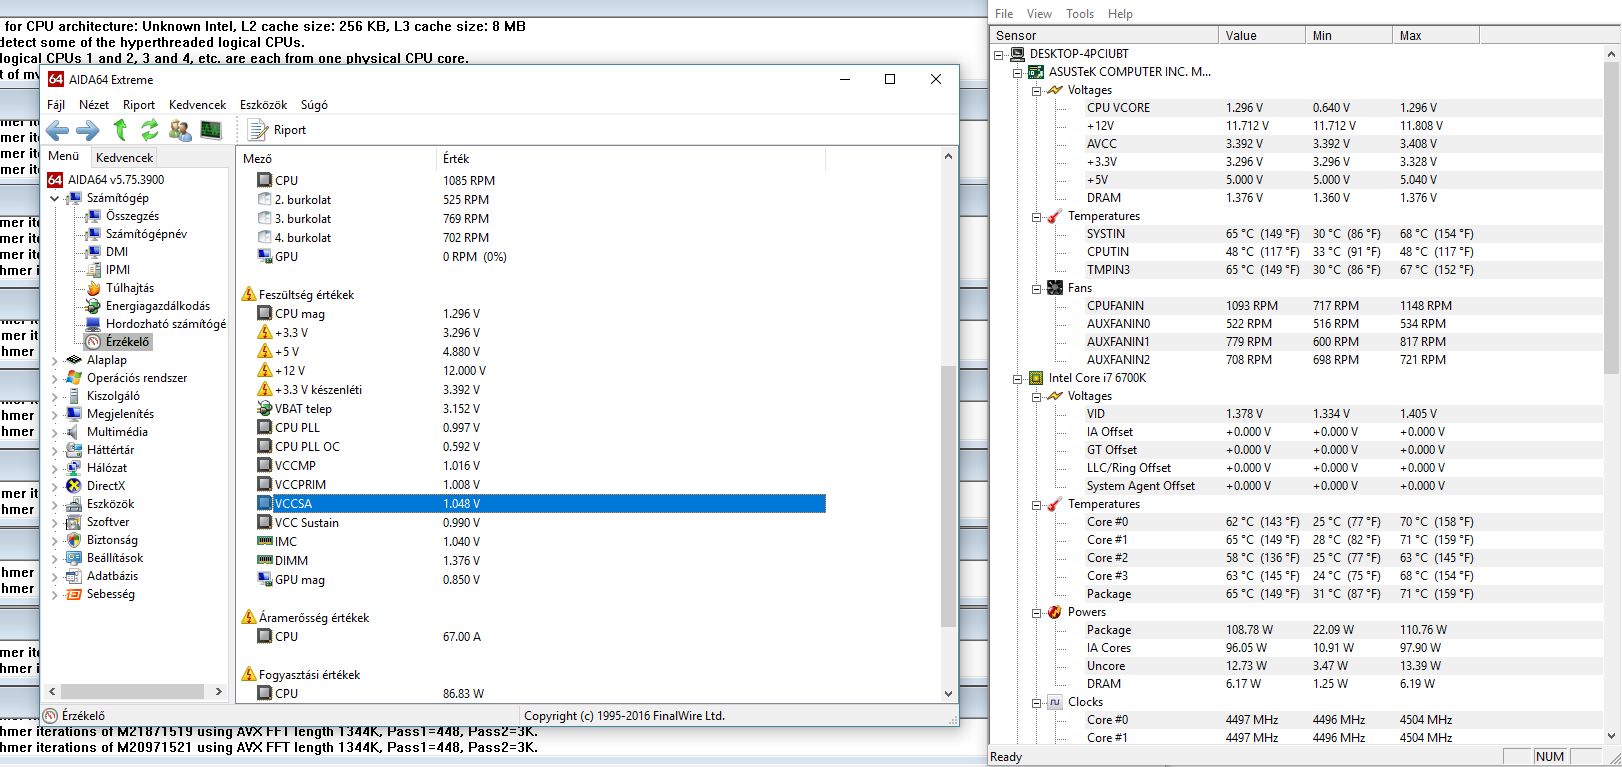The image size is (1622, 767).
Task: Collapse ASUSTeK COMPUTER node in HWMonitor
Action: point(1017,73)
